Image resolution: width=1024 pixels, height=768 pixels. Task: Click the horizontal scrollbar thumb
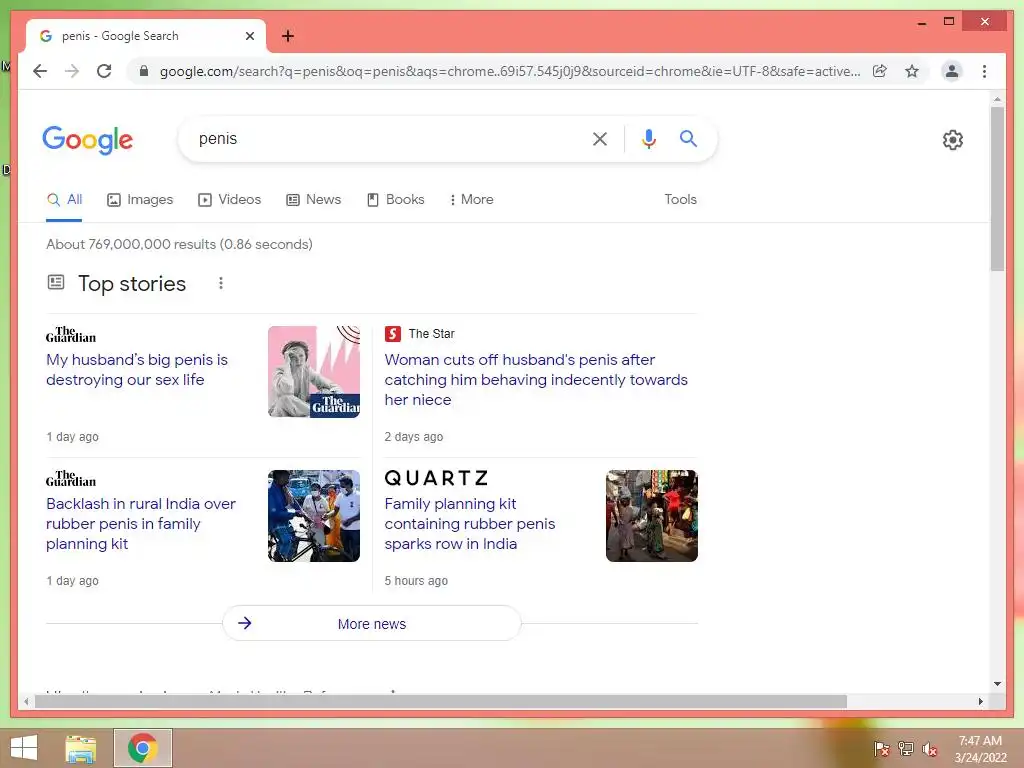(x=441, y=701)
